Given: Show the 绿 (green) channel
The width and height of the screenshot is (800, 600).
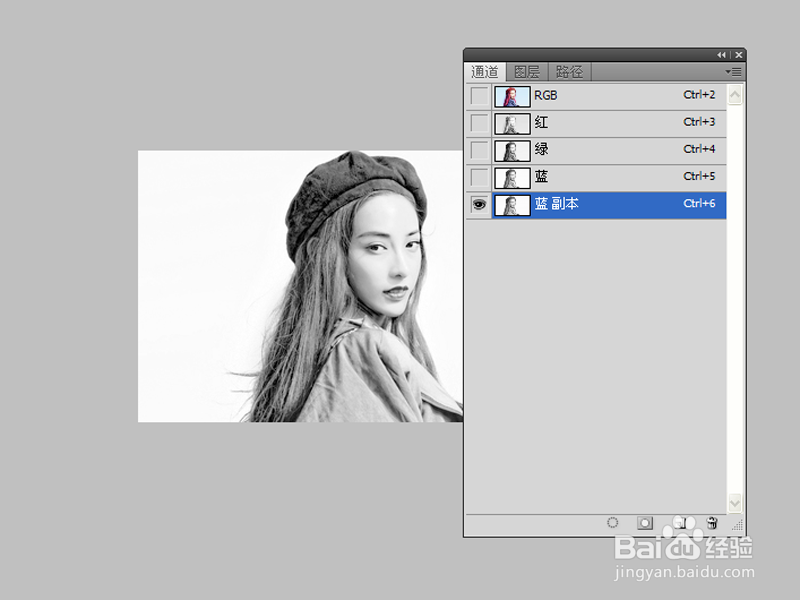Looking at the screenshot, I should tap(479, 150).
